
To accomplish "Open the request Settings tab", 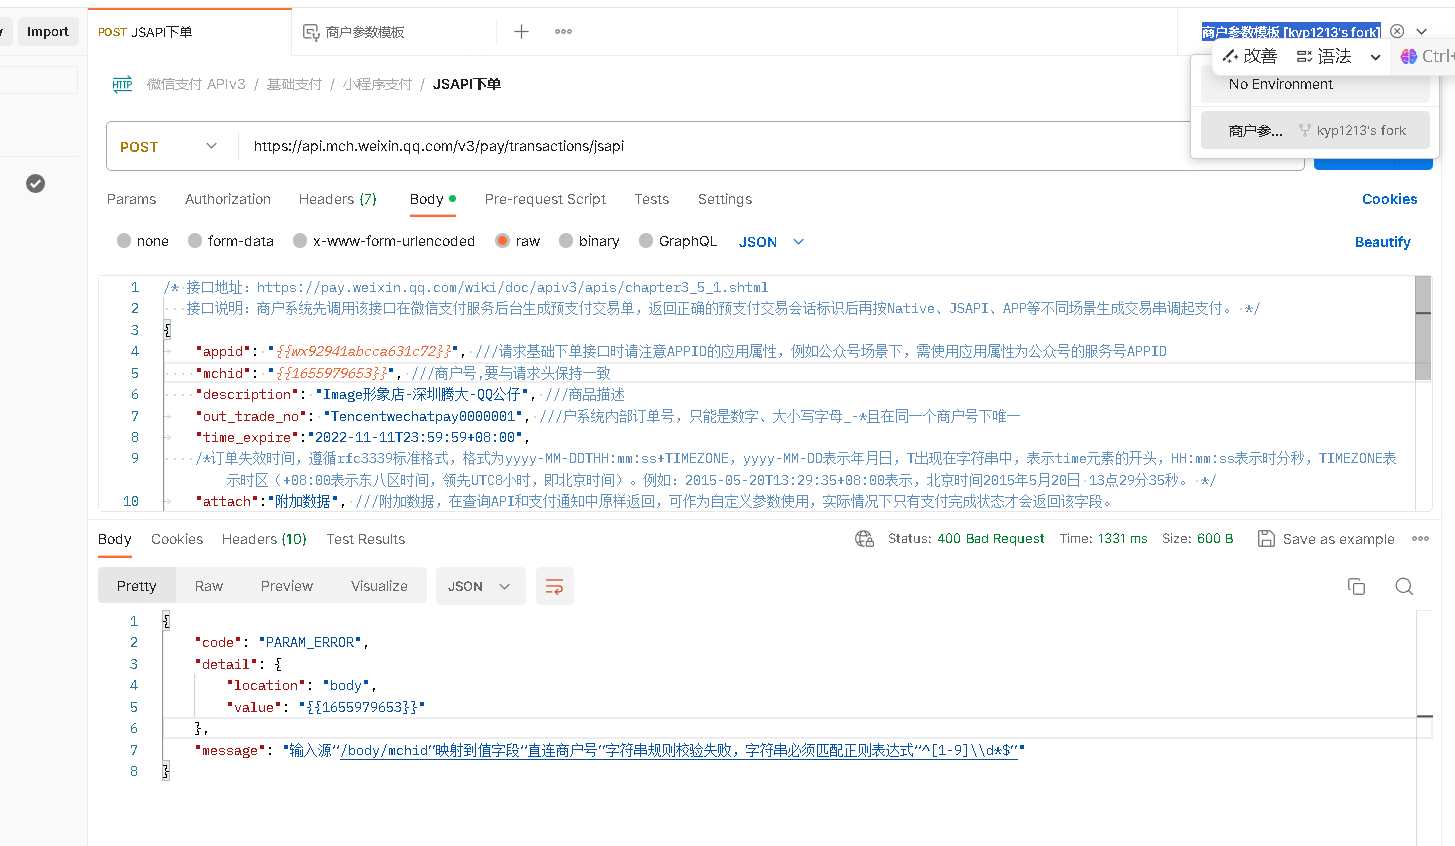I will [x=725, y=199].
